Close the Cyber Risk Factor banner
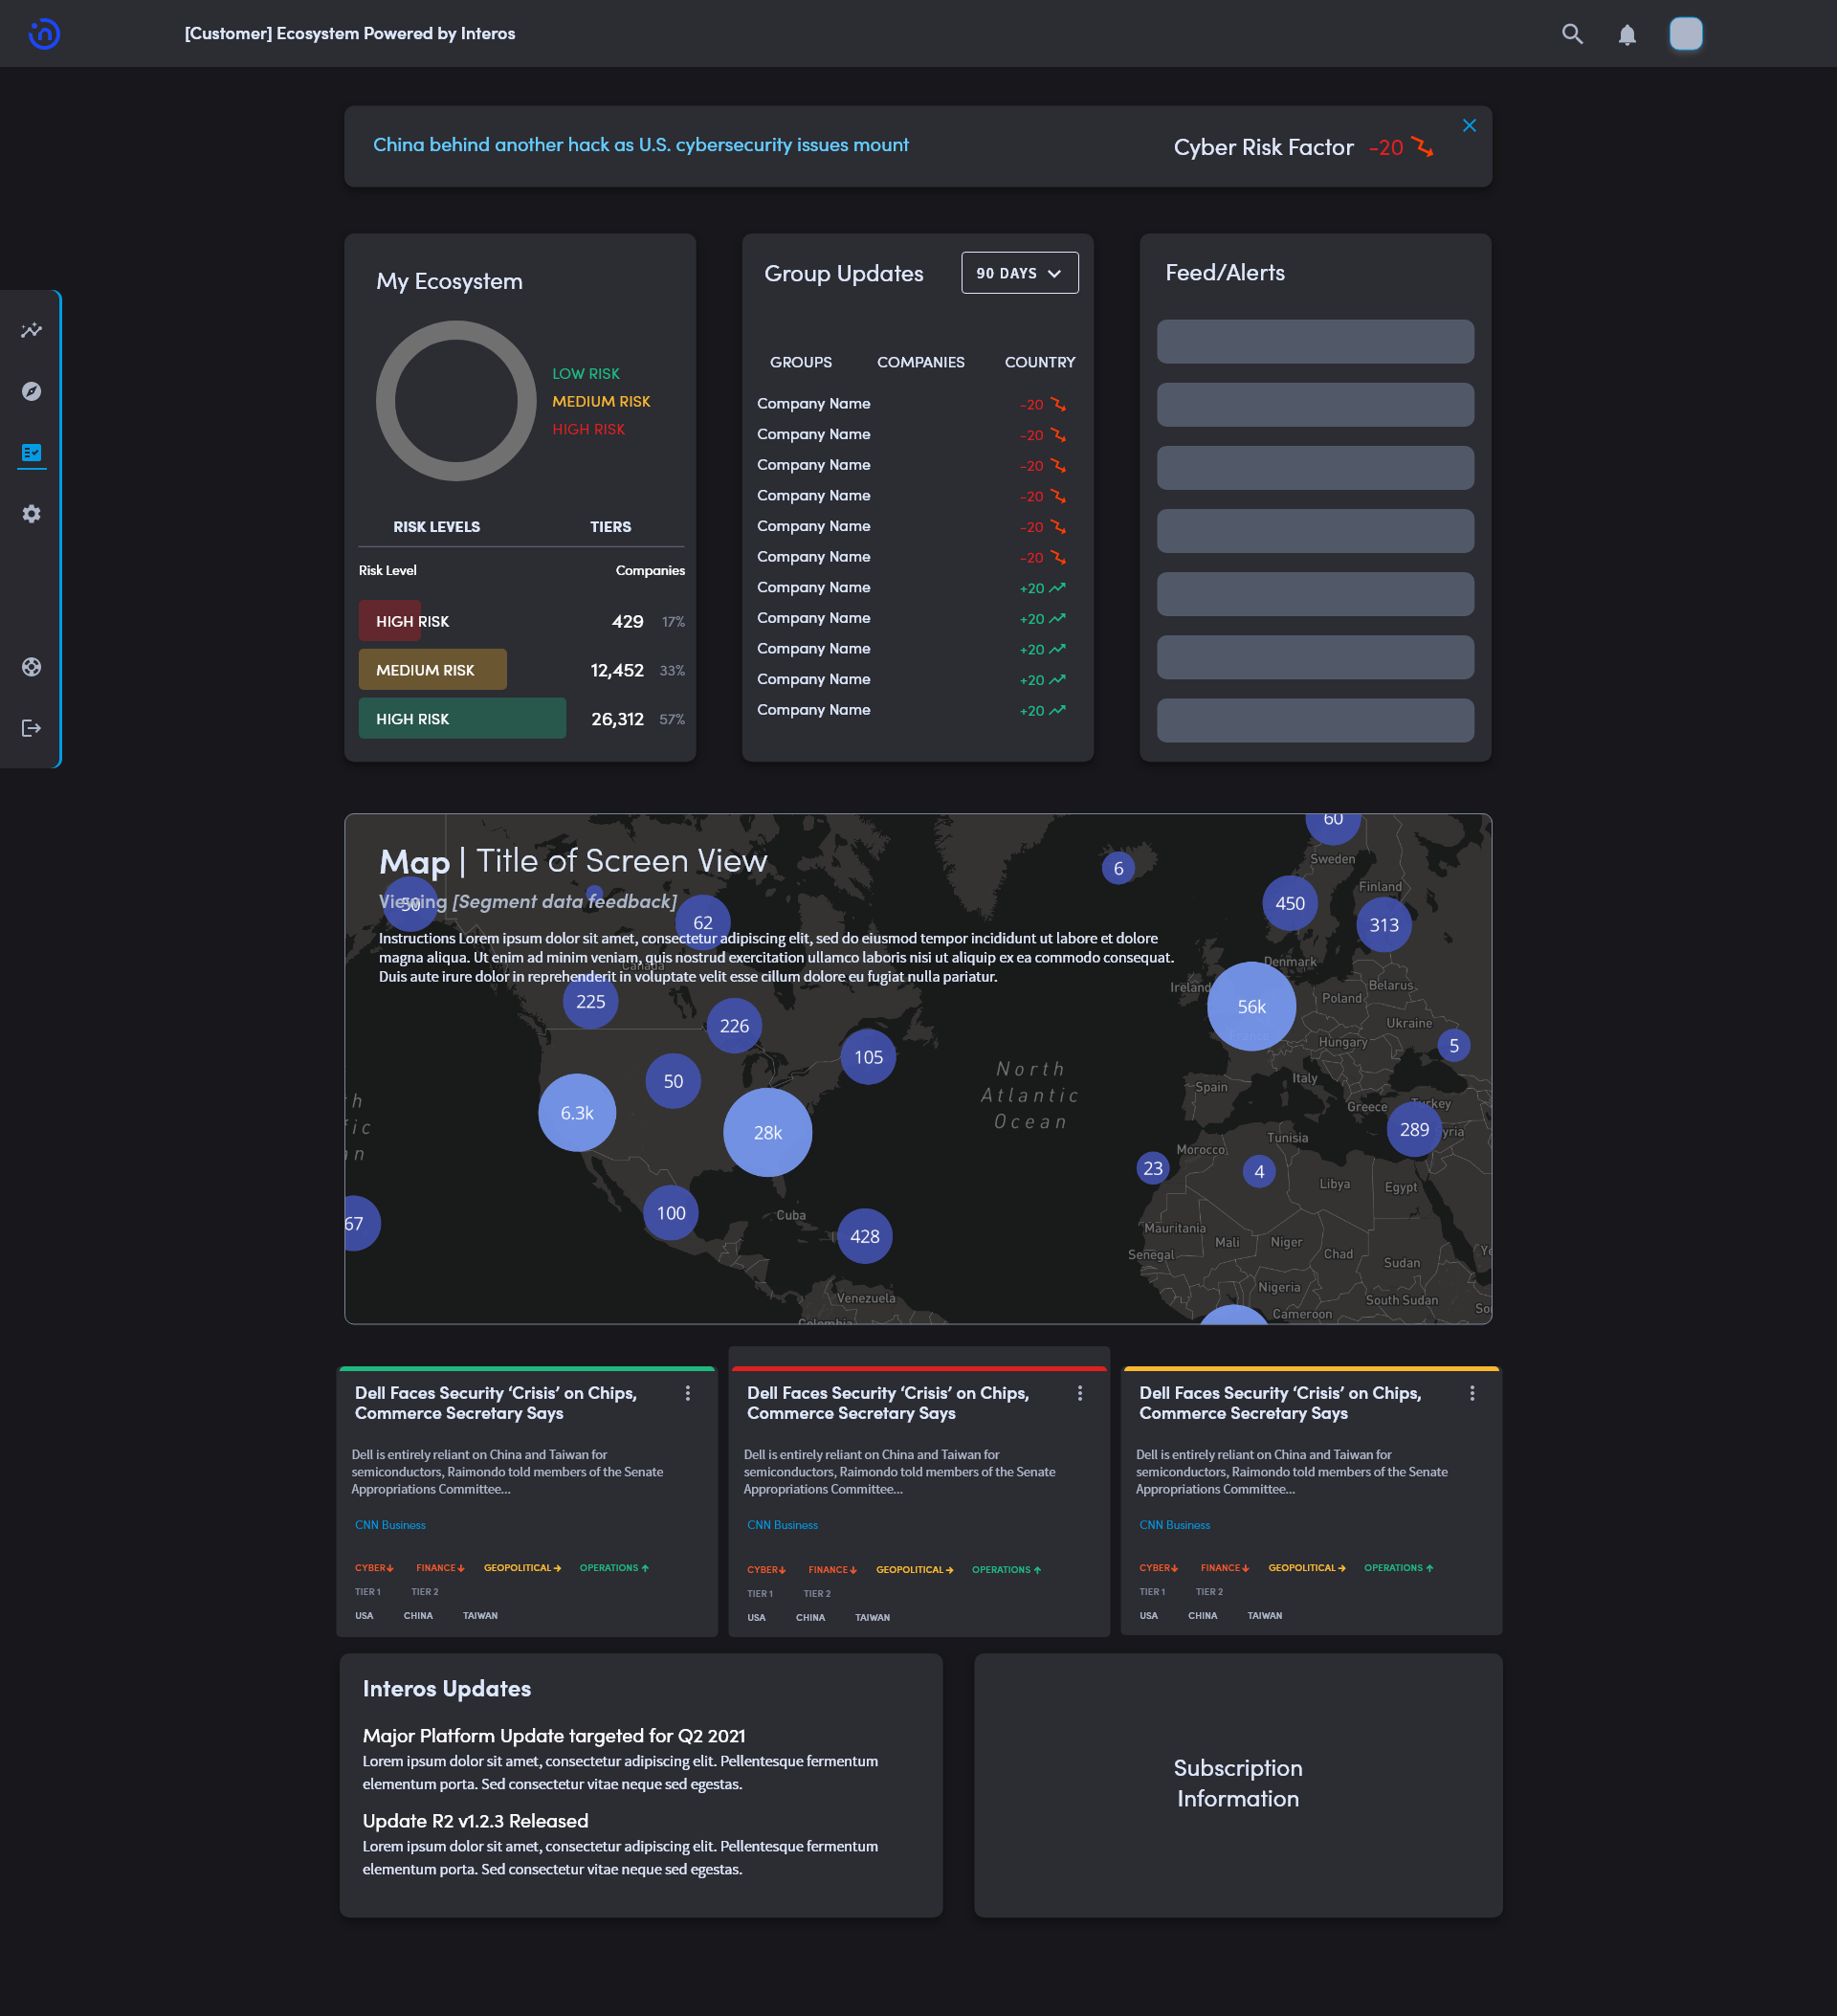This screenshot has width=1837, height=2016. 1469,125
